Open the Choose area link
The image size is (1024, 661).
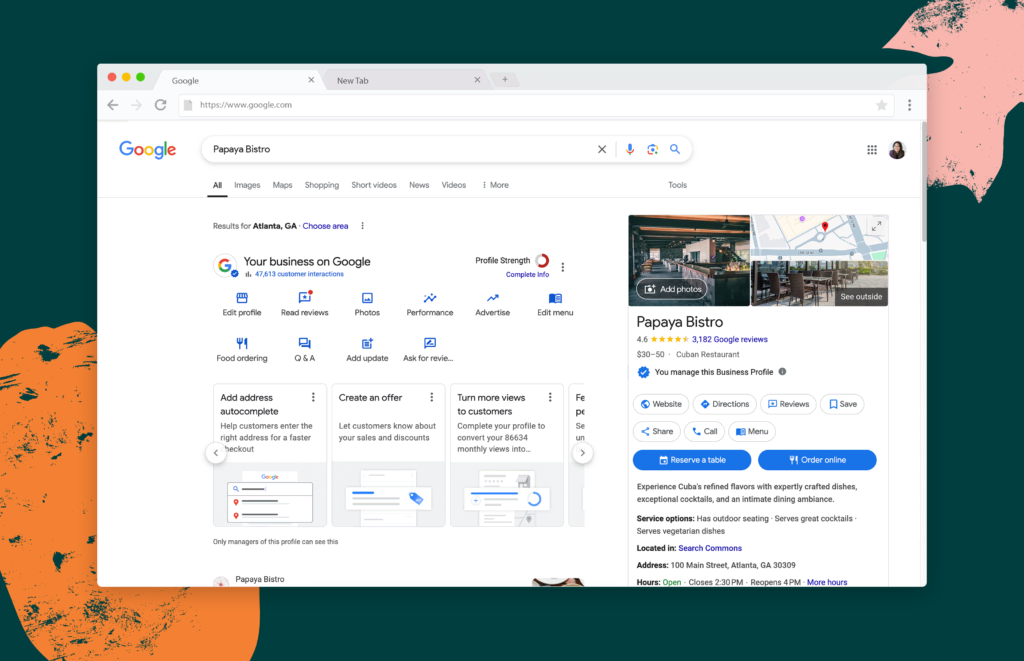point(325,226)
